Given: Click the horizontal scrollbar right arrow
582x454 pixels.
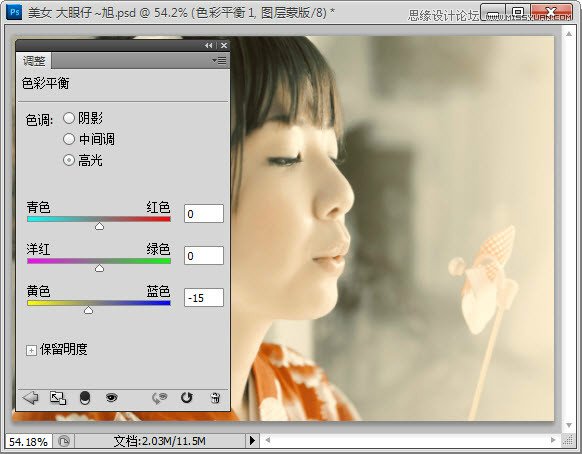Looking at the screenshot, I should coord(553,440).
